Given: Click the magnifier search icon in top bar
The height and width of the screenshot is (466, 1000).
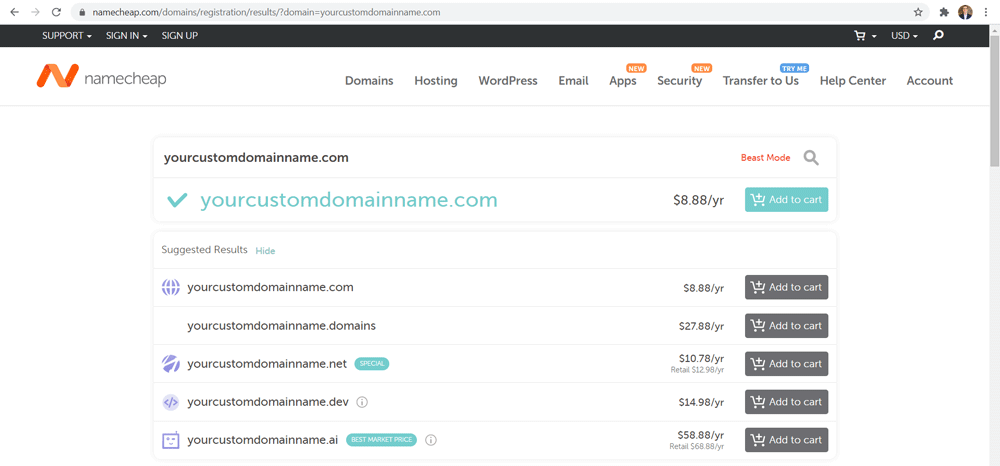Looking at the screenshot, I should click(938, 36).
